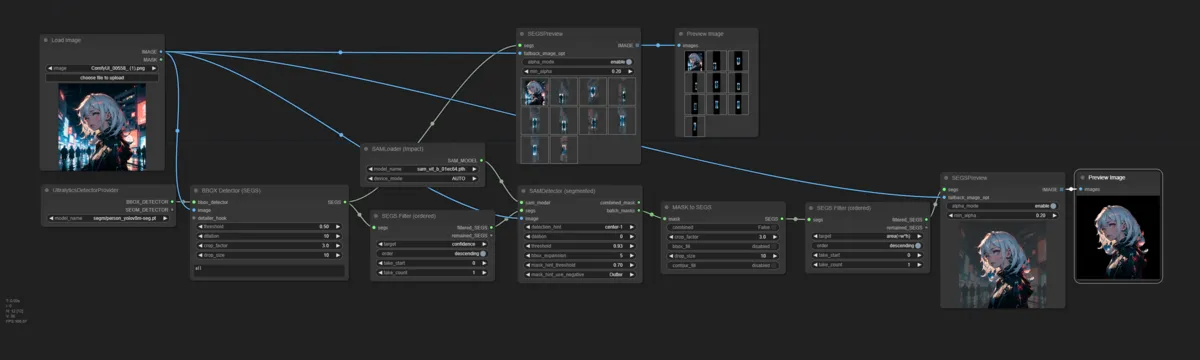This screenshot has width=1200, height=360.
Task: Collapse the MASK to SEGS node dot
Action: (x=666, y=206)
